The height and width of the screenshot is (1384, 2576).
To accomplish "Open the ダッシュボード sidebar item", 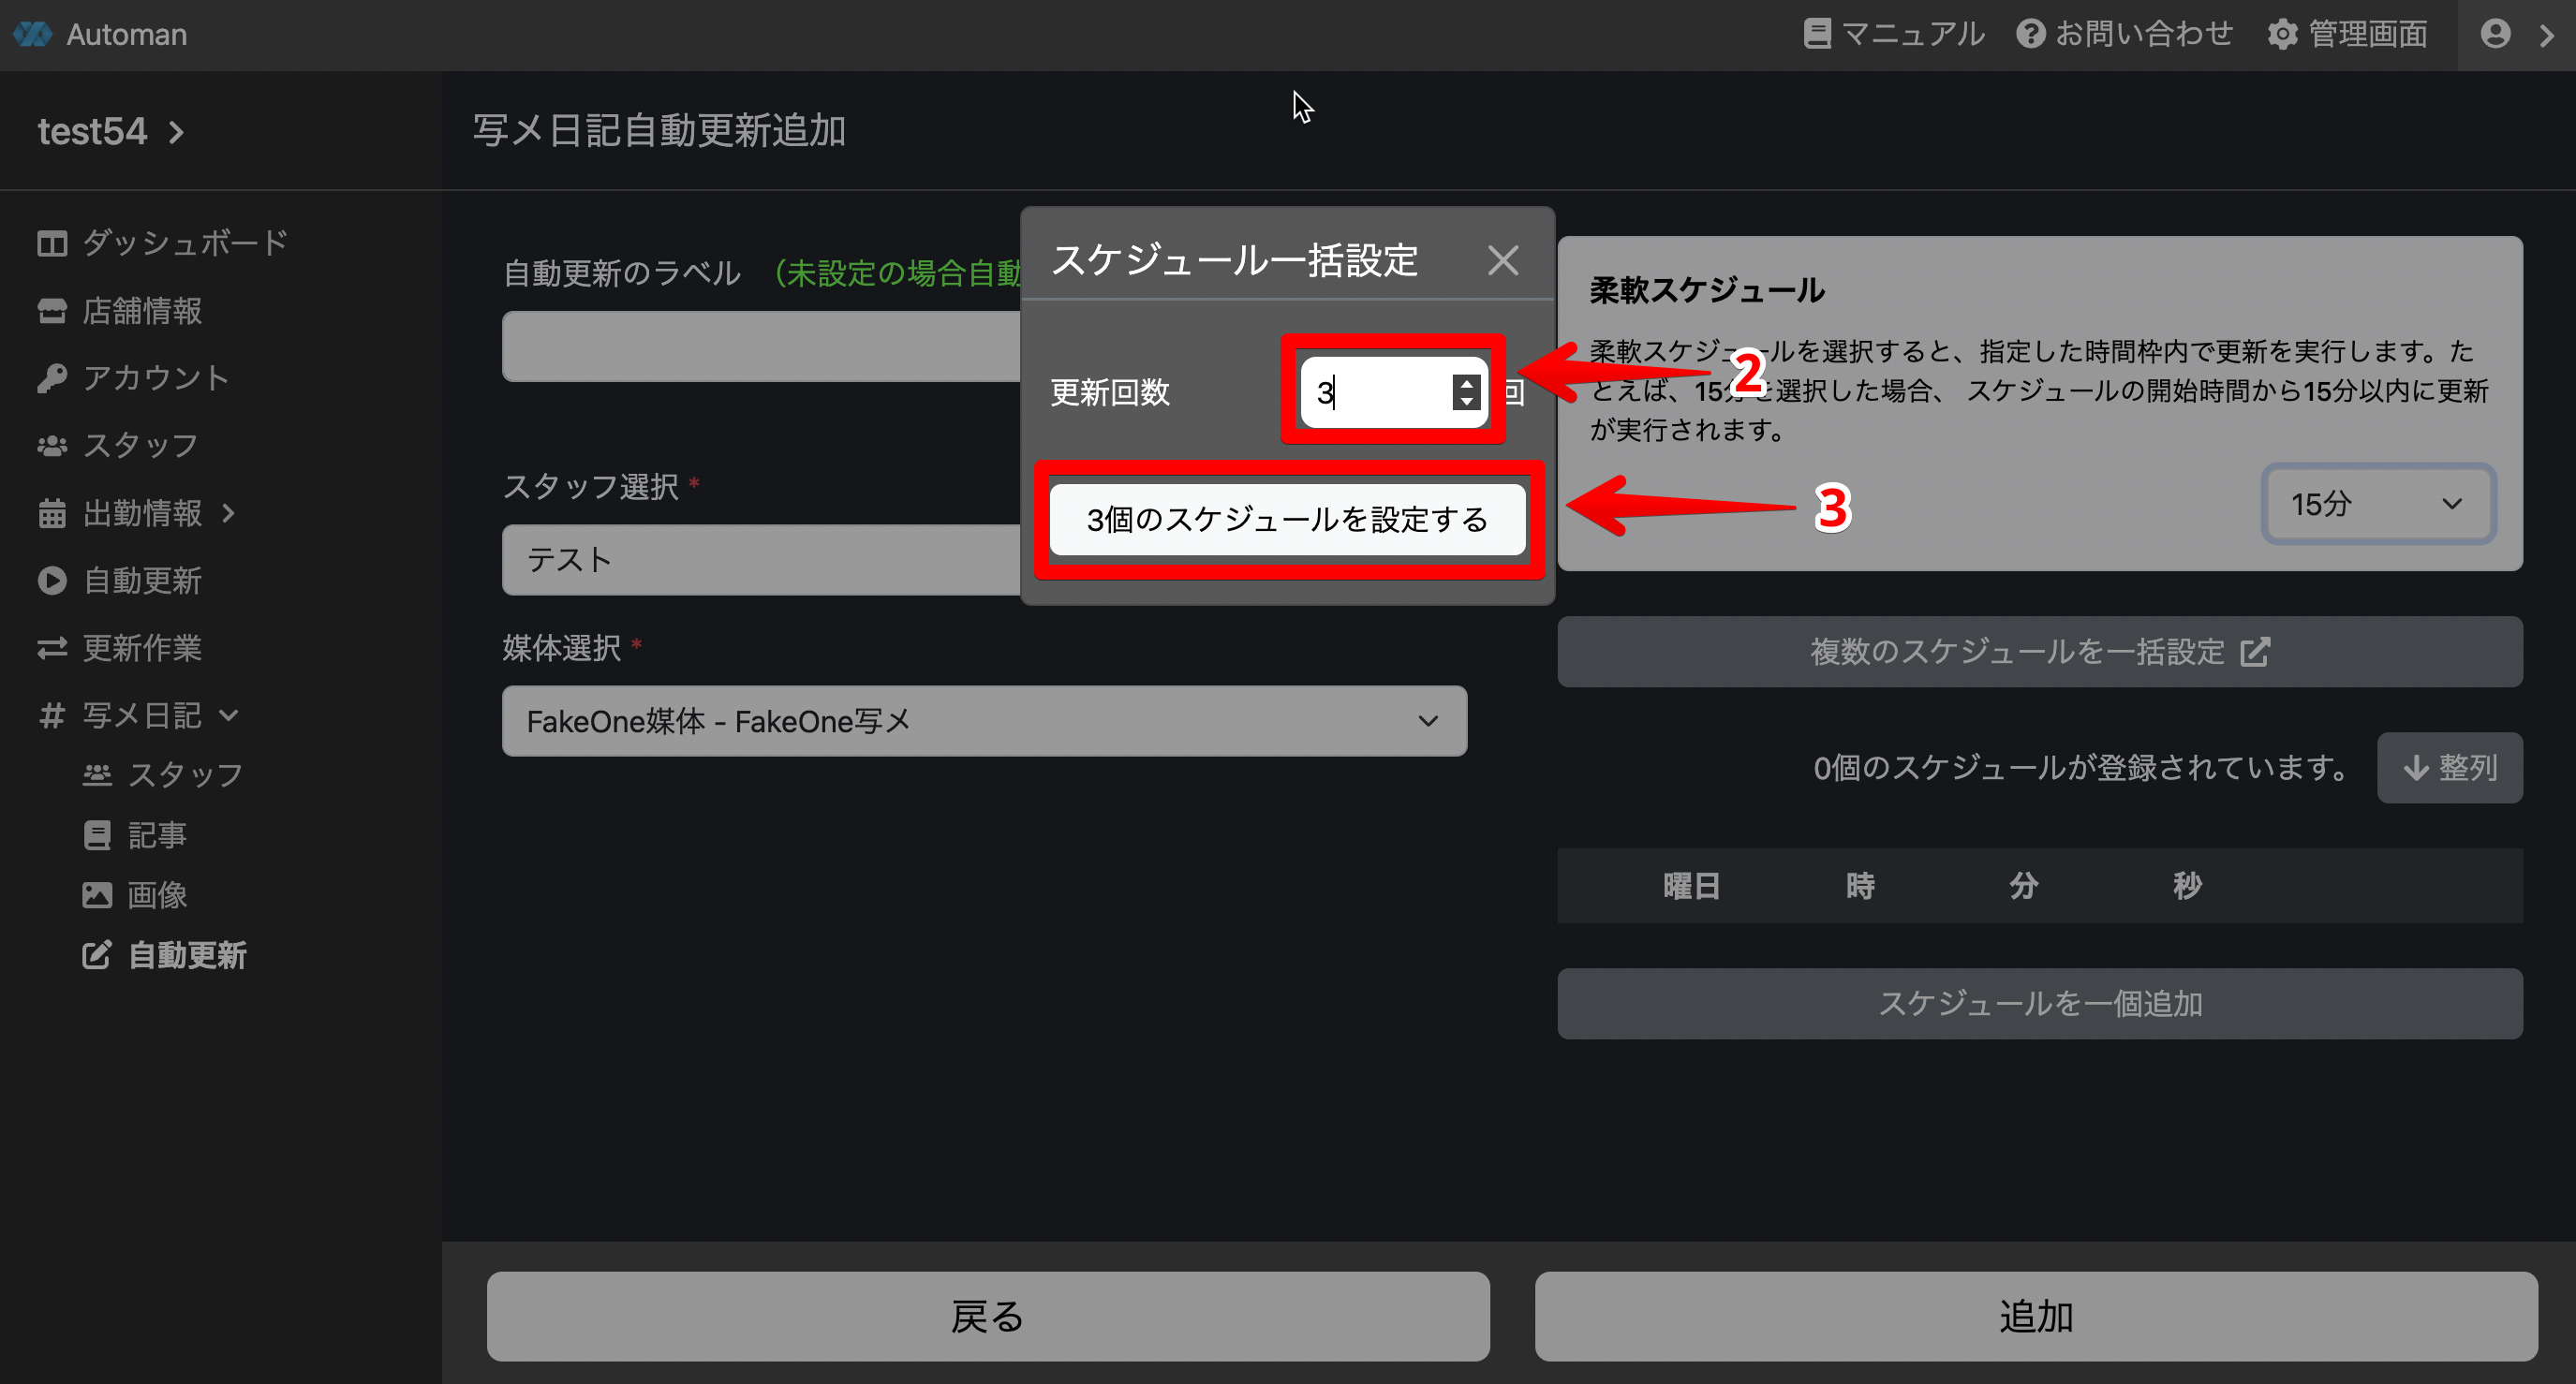I will tap(185, 243).
